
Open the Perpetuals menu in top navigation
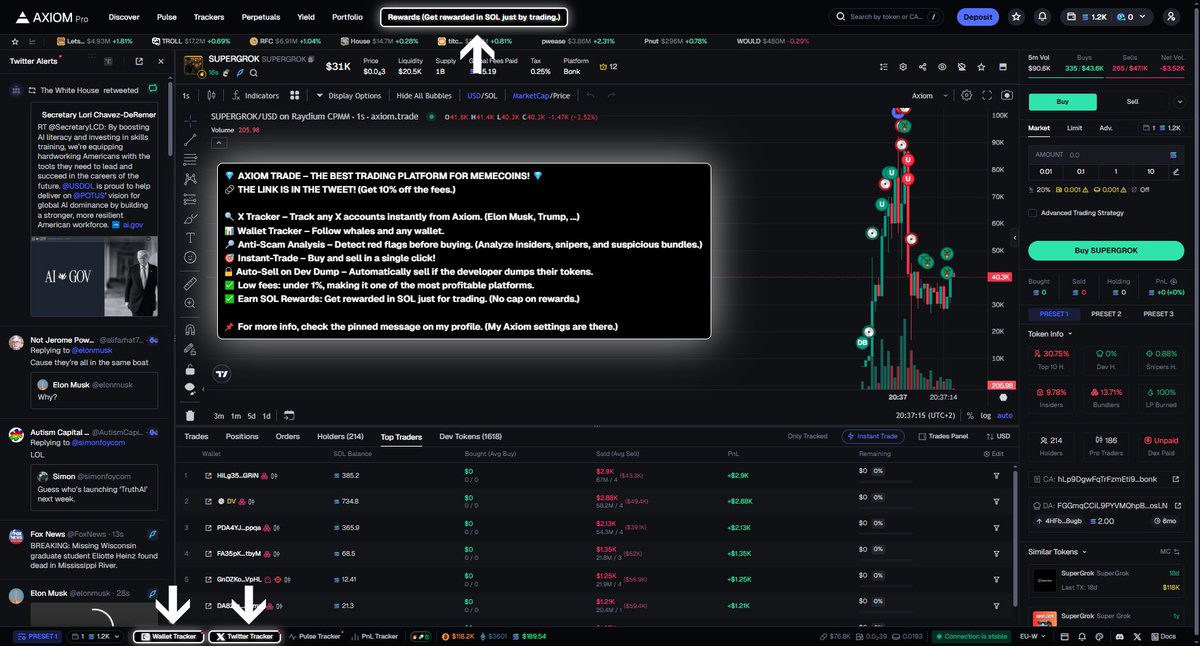pos(260,17)
